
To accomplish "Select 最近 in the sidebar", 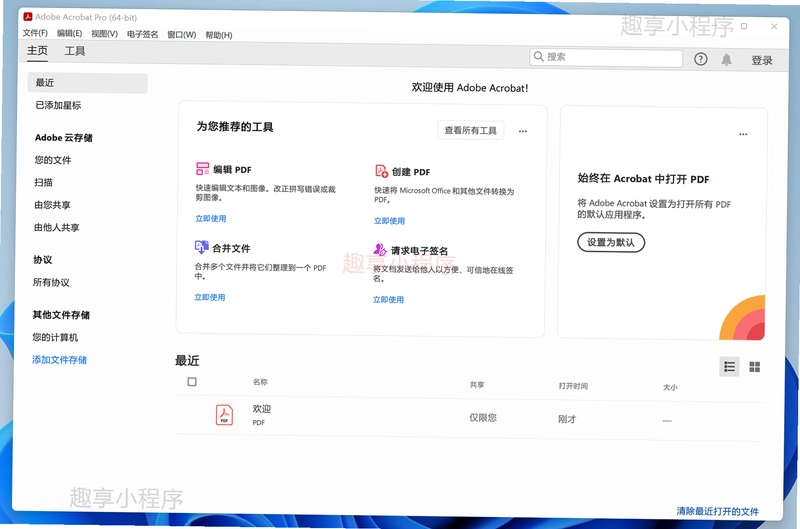I will [x=87, y=83].
